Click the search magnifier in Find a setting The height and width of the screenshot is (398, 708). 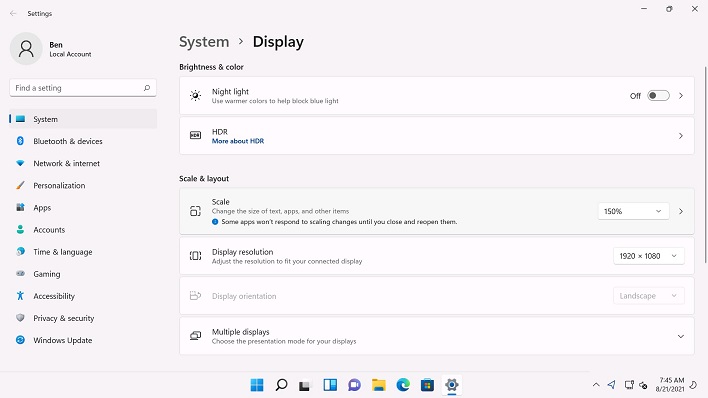pos(147,88)
